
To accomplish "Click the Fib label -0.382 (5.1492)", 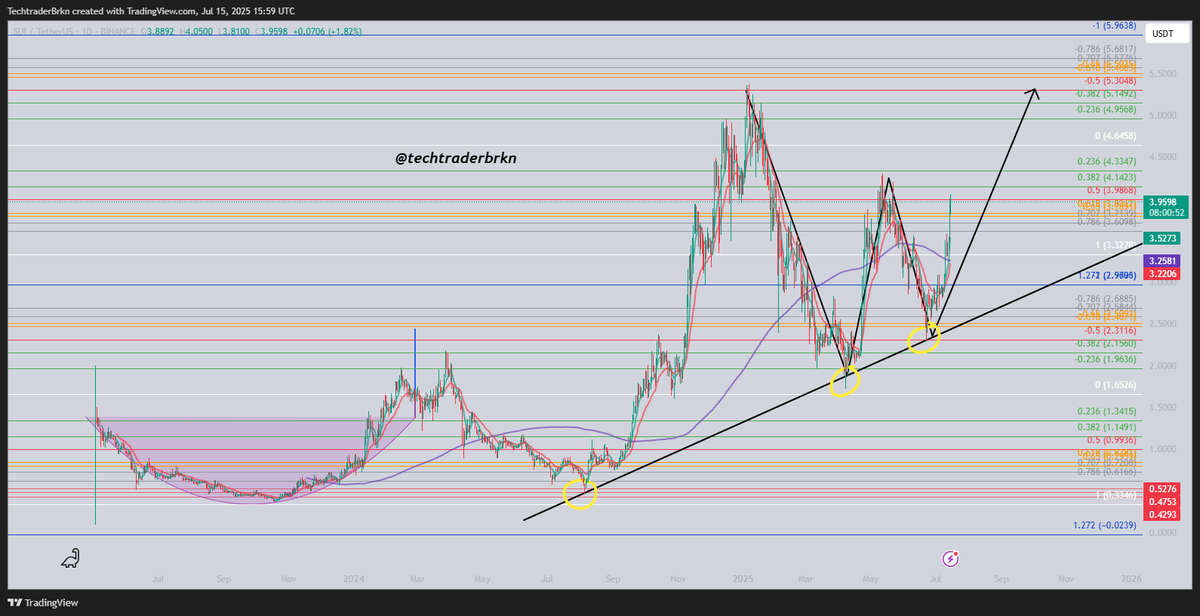I will 1108,93.
